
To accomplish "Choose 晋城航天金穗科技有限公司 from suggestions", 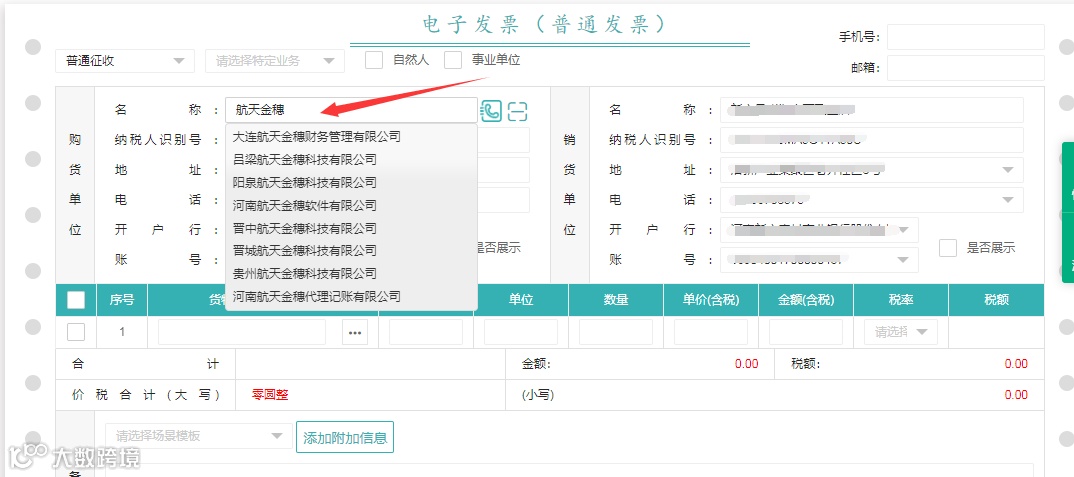I will (351, 251).
